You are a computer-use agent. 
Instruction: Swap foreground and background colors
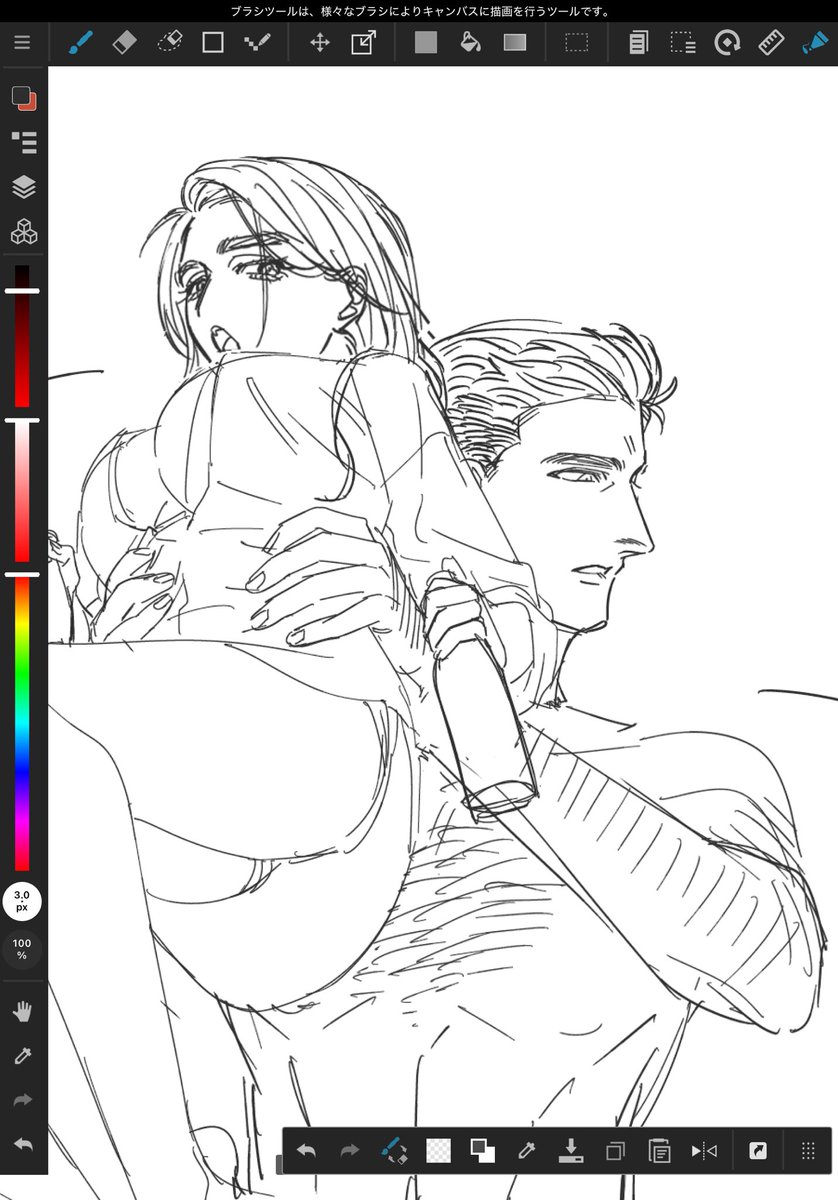(483, 1151)
